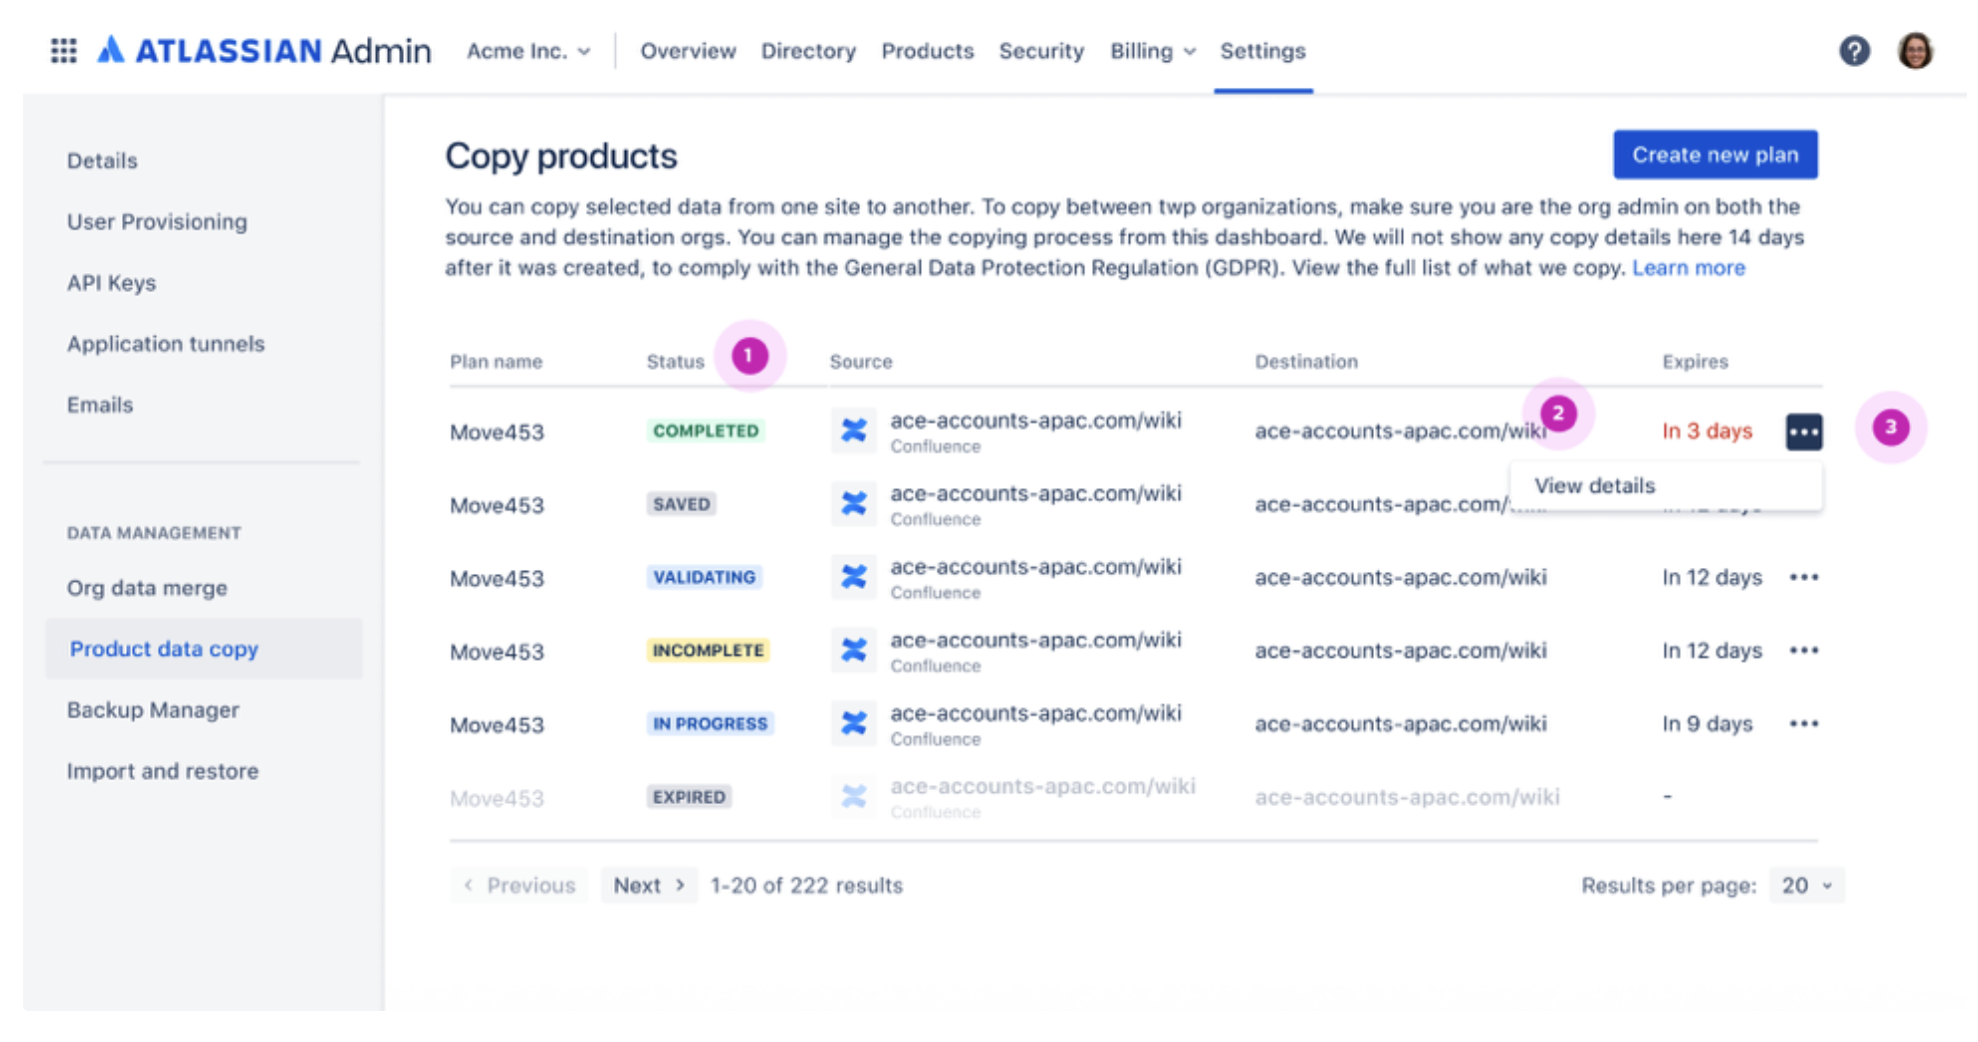The image size is (1978, 1042).
Task: Click the Status column header
Action: pyautogui.click(x=675, y=362)
